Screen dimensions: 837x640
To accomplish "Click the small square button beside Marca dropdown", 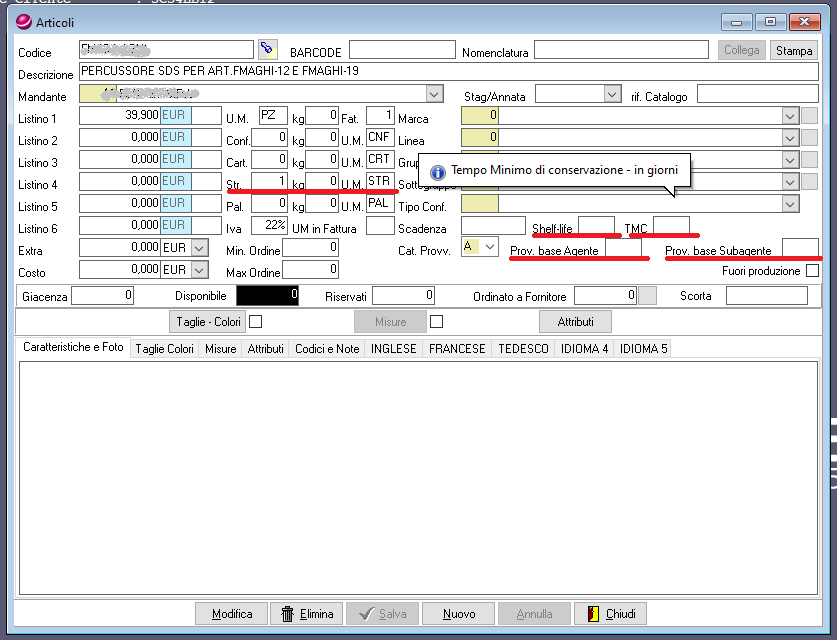I will [809, 115].
